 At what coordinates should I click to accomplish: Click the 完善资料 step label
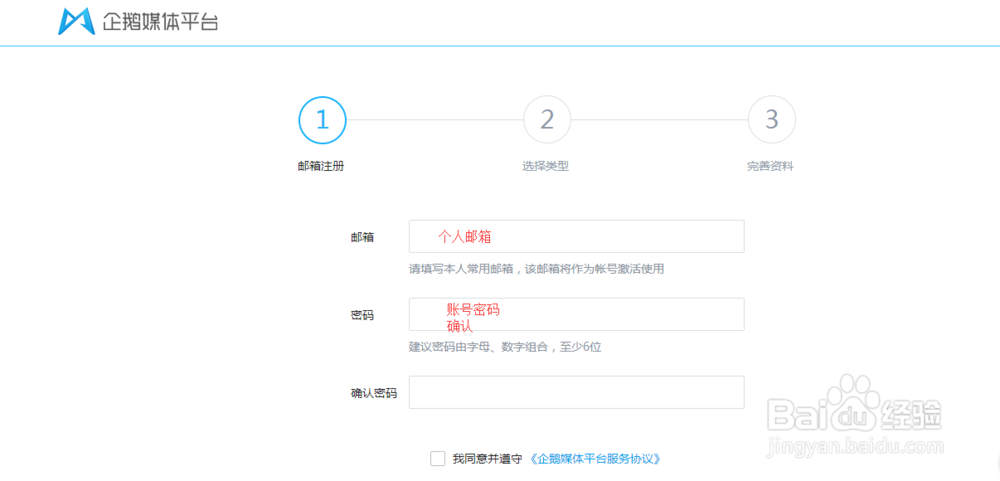coord(770,166)
